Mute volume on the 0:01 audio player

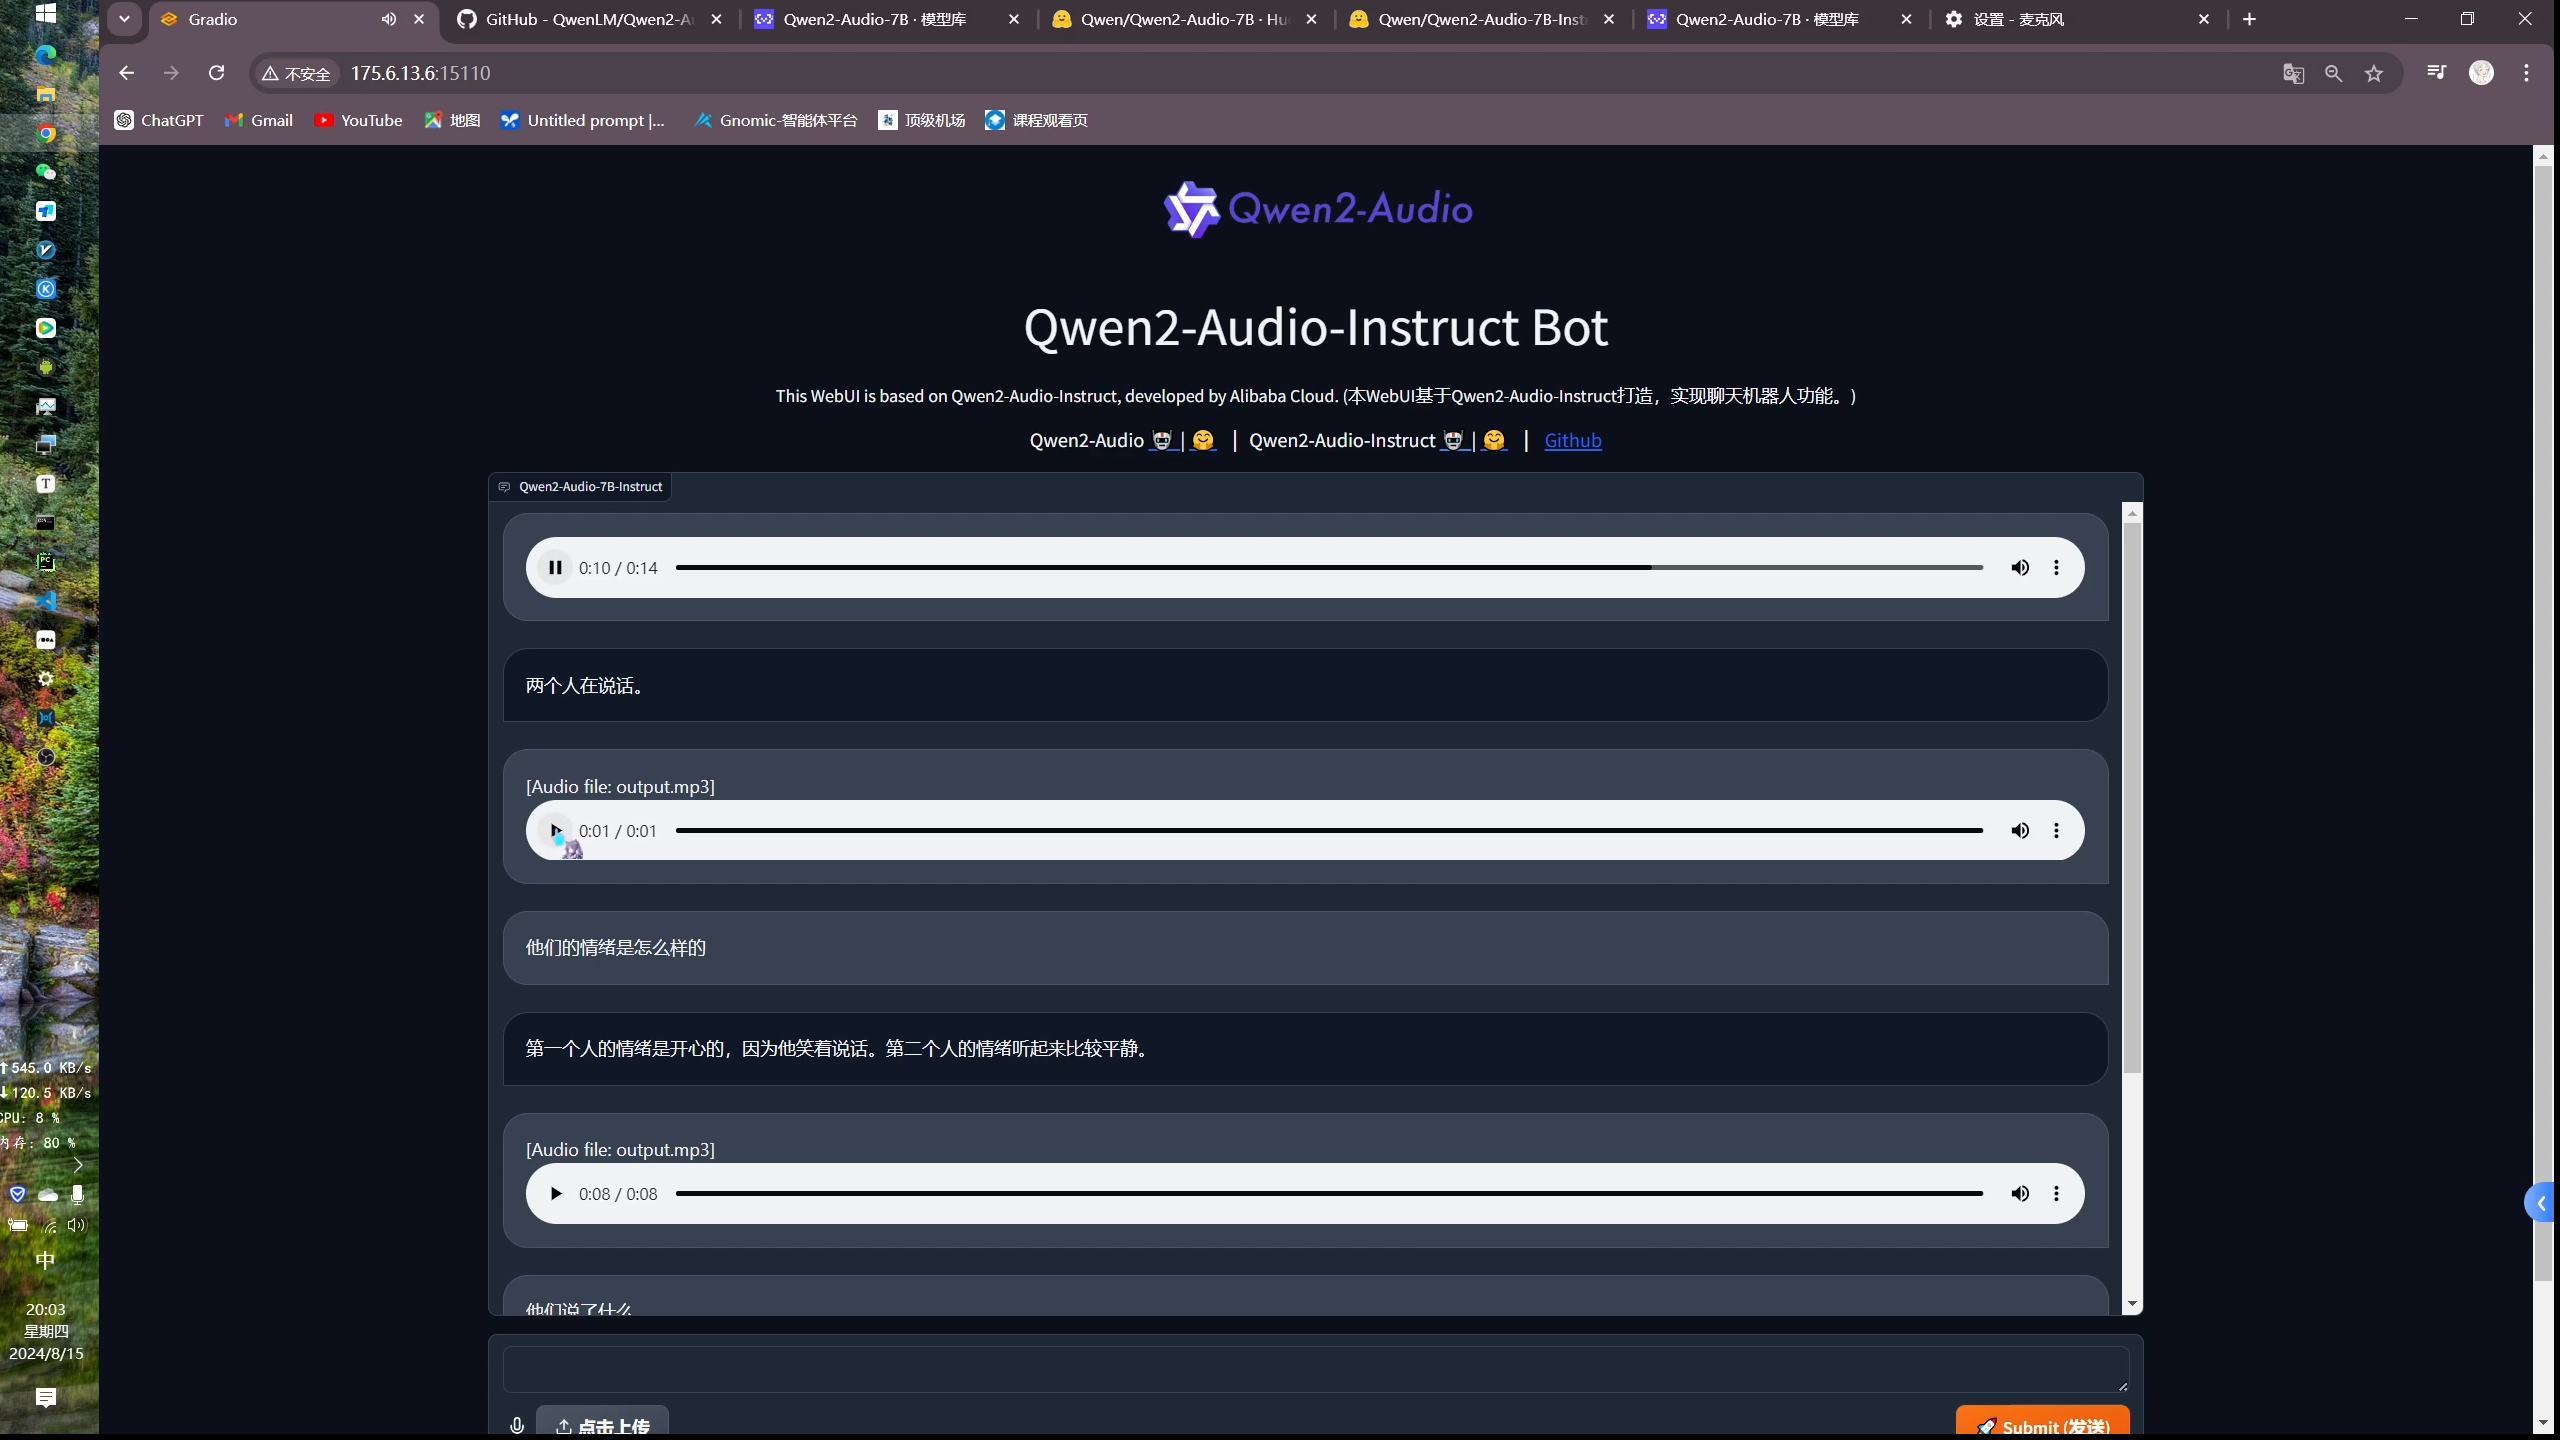coord(2020,831)
